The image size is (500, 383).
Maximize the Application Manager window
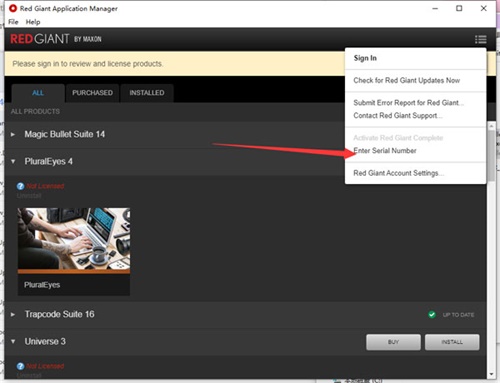point(459,8)
